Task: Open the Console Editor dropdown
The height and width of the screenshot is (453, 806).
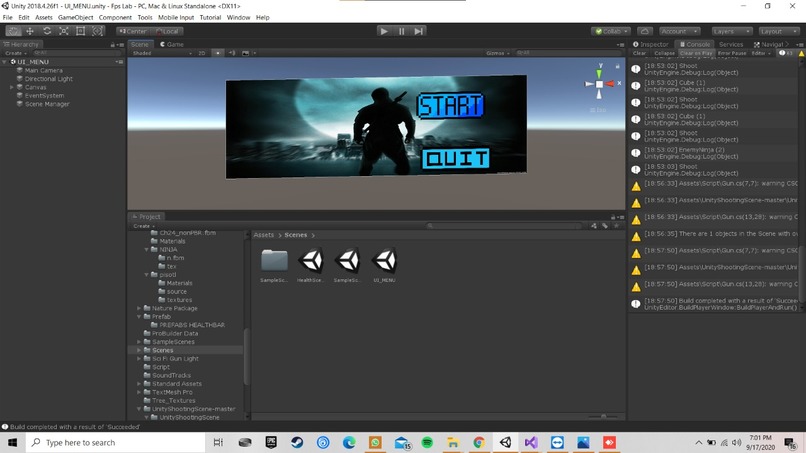Action: point(761,53)
